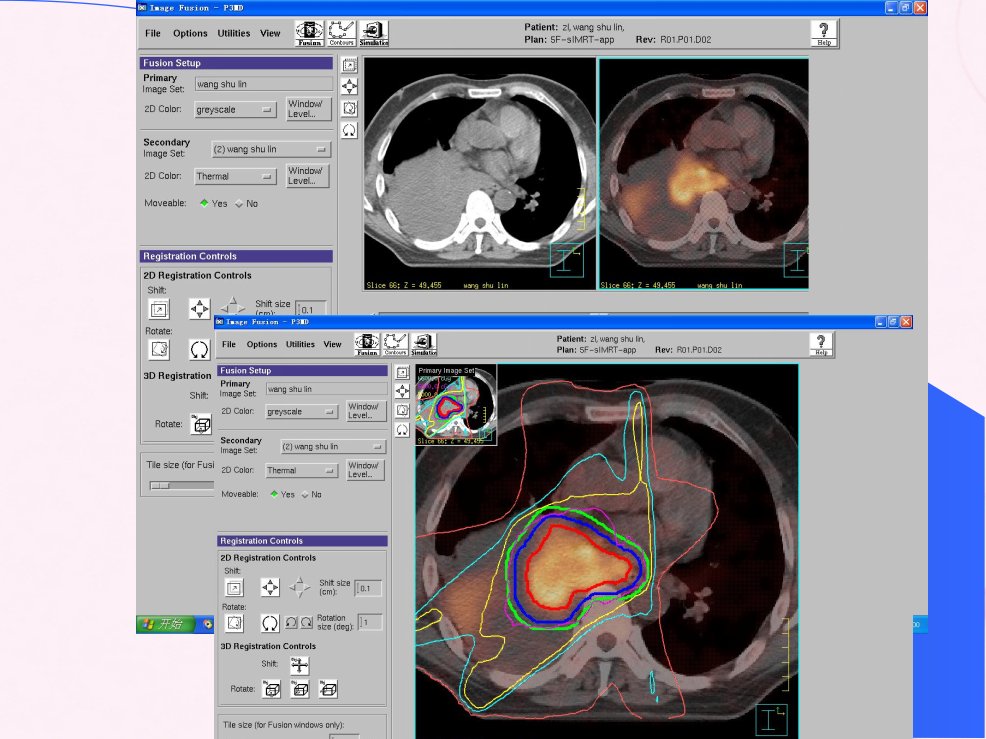The width and height of the screenshot is (986, 739).
Task: Click Rotation size field in front window
Action: 370,623
